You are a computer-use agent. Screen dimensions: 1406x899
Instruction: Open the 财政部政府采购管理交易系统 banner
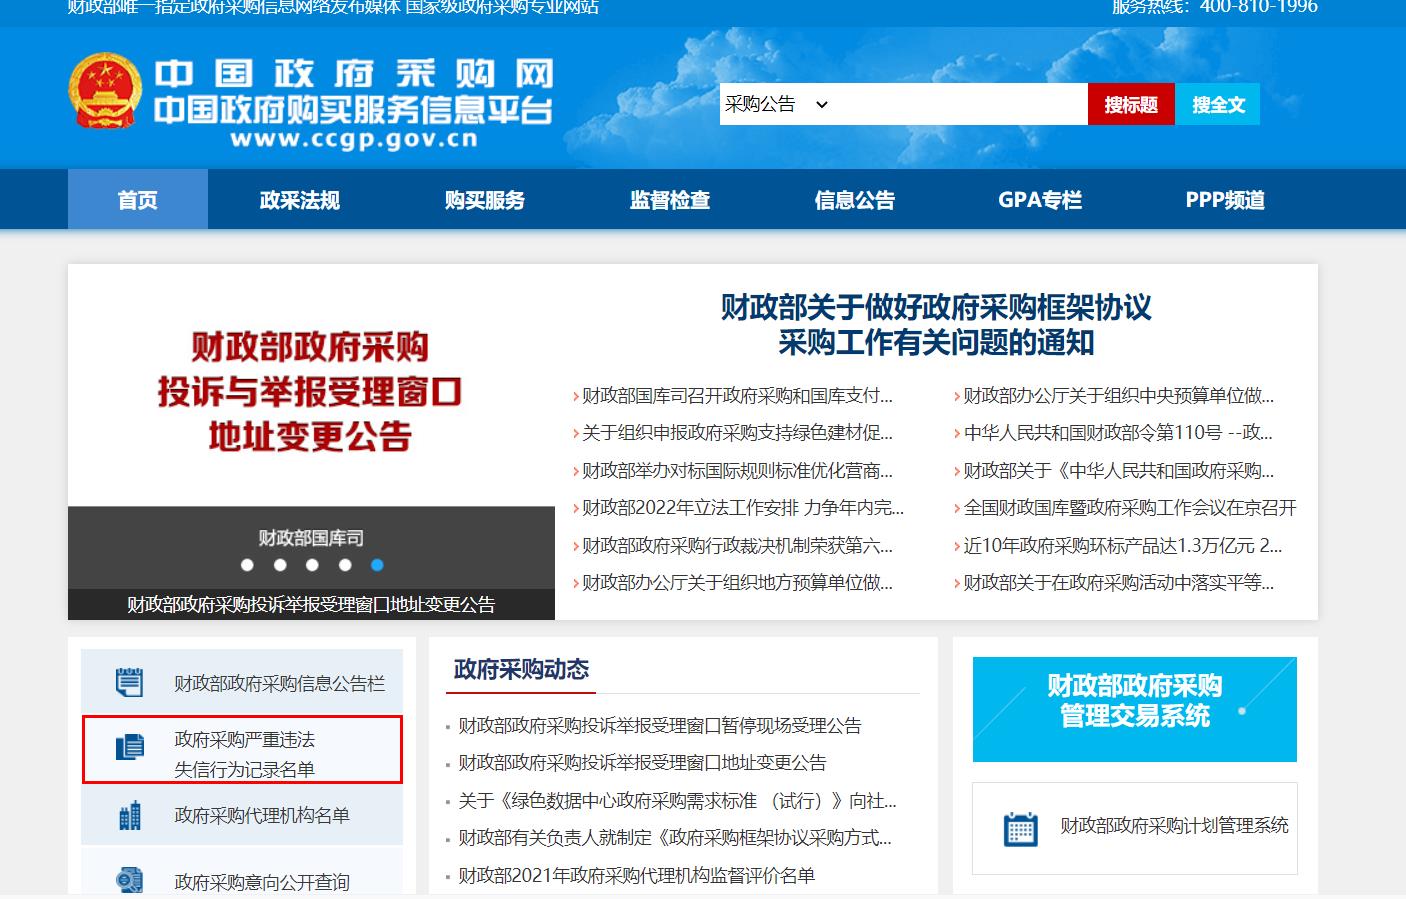pyautogui.click(x=1135, y=709)
